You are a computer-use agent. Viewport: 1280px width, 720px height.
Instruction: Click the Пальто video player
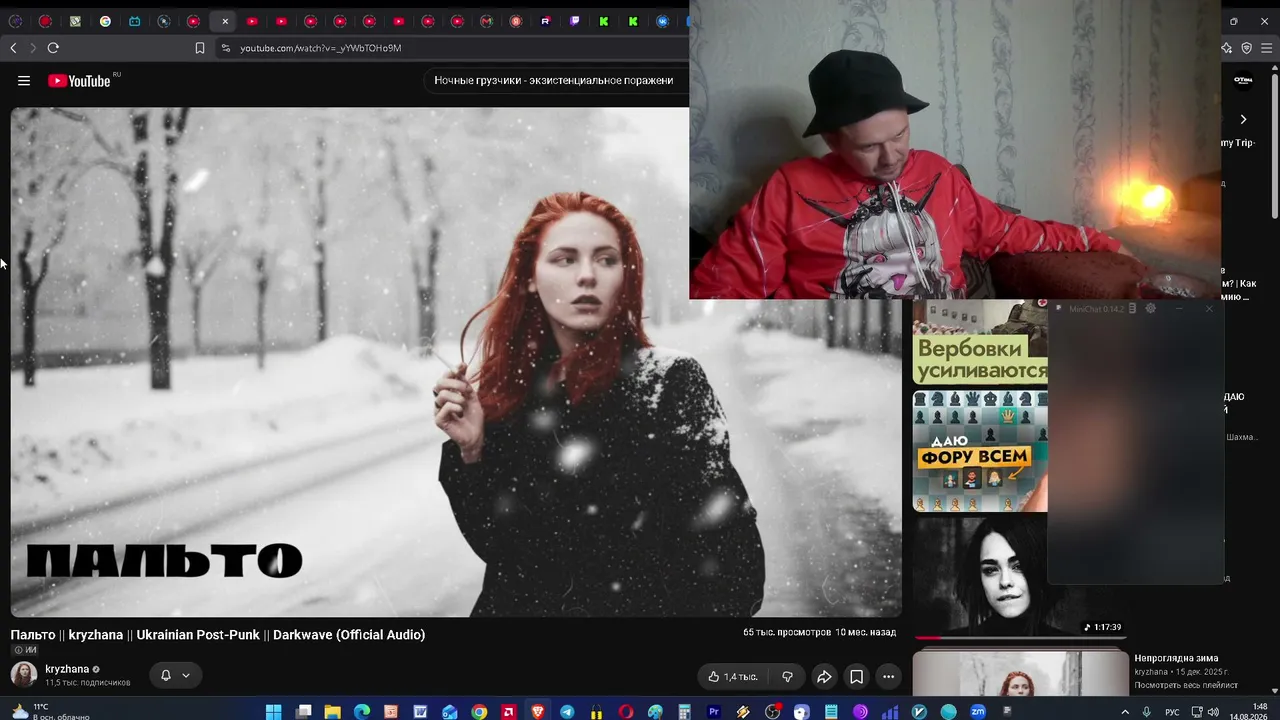coord(456,362)
